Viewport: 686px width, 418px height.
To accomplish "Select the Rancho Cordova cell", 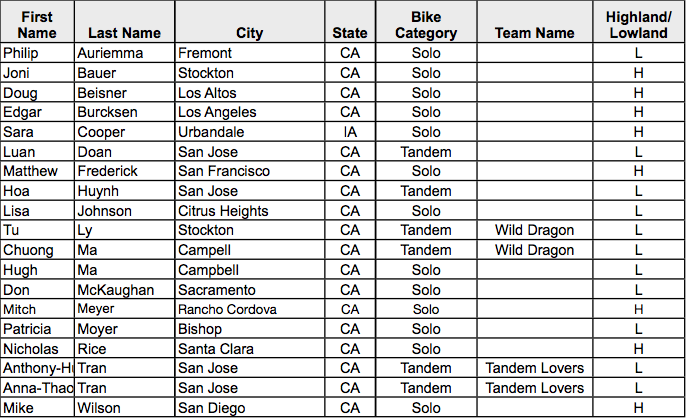I will pyautogui.click(x=249, y=309).
